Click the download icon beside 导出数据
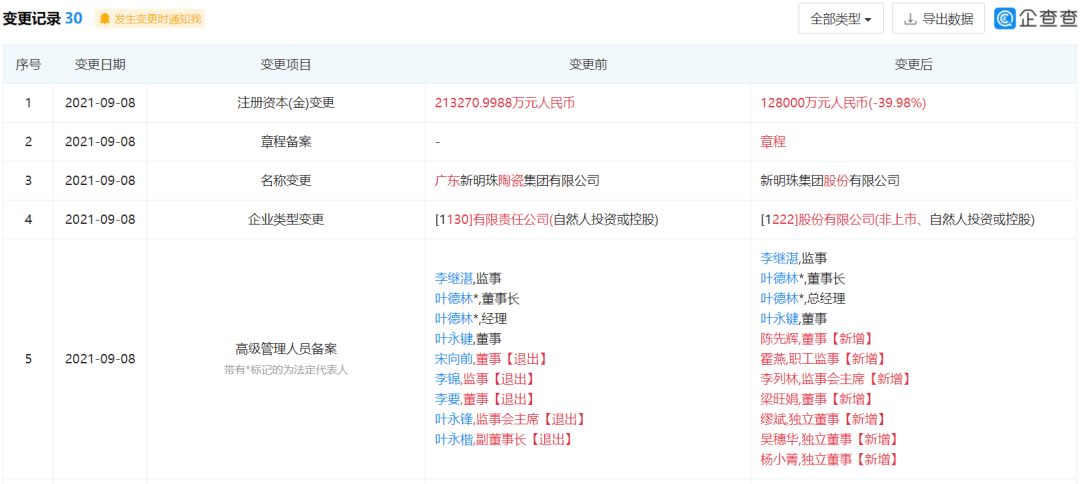 coord(910,19)
